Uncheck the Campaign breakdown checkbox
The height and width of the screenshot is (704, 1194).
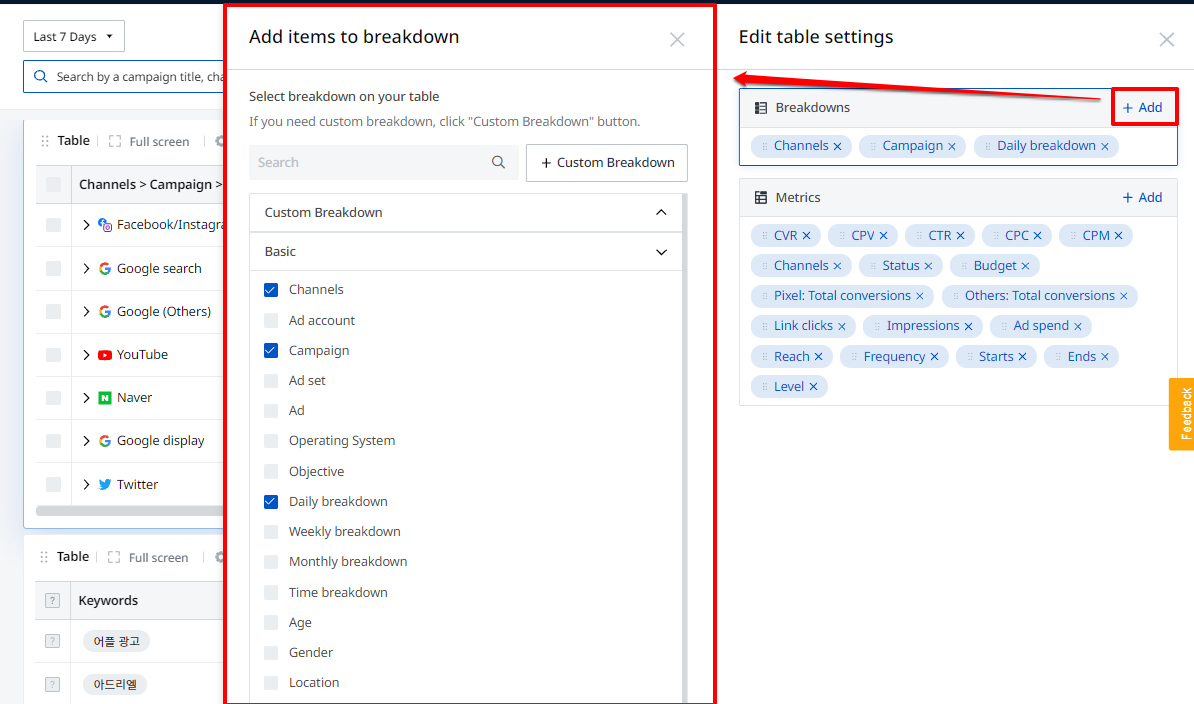point(271,351)
